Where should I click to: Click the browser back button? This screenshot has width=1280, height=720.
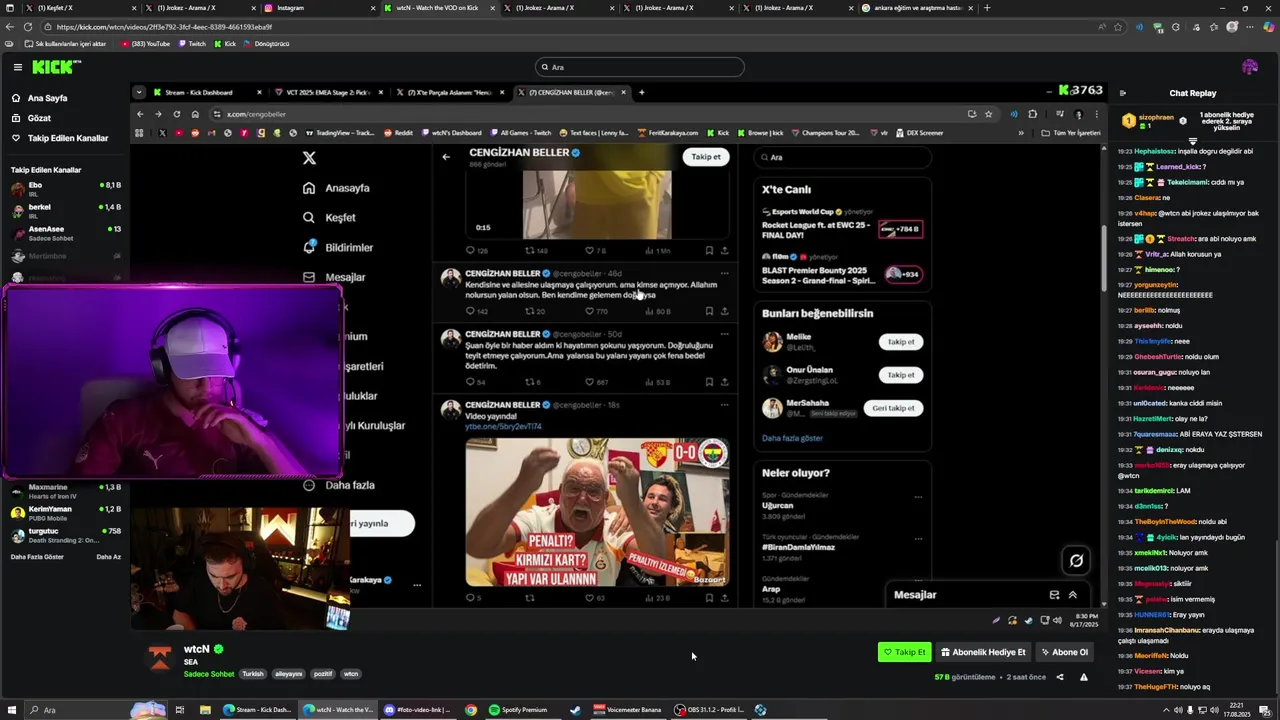10,27
